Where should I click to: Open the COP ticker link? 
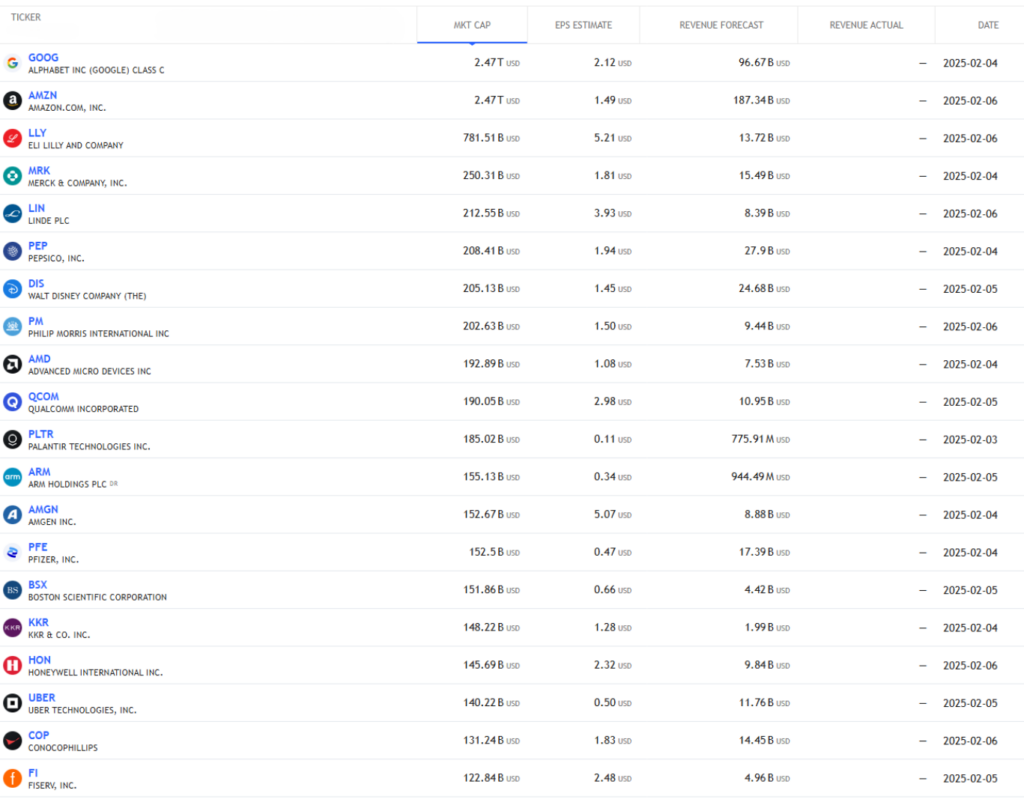pos(39,735)
